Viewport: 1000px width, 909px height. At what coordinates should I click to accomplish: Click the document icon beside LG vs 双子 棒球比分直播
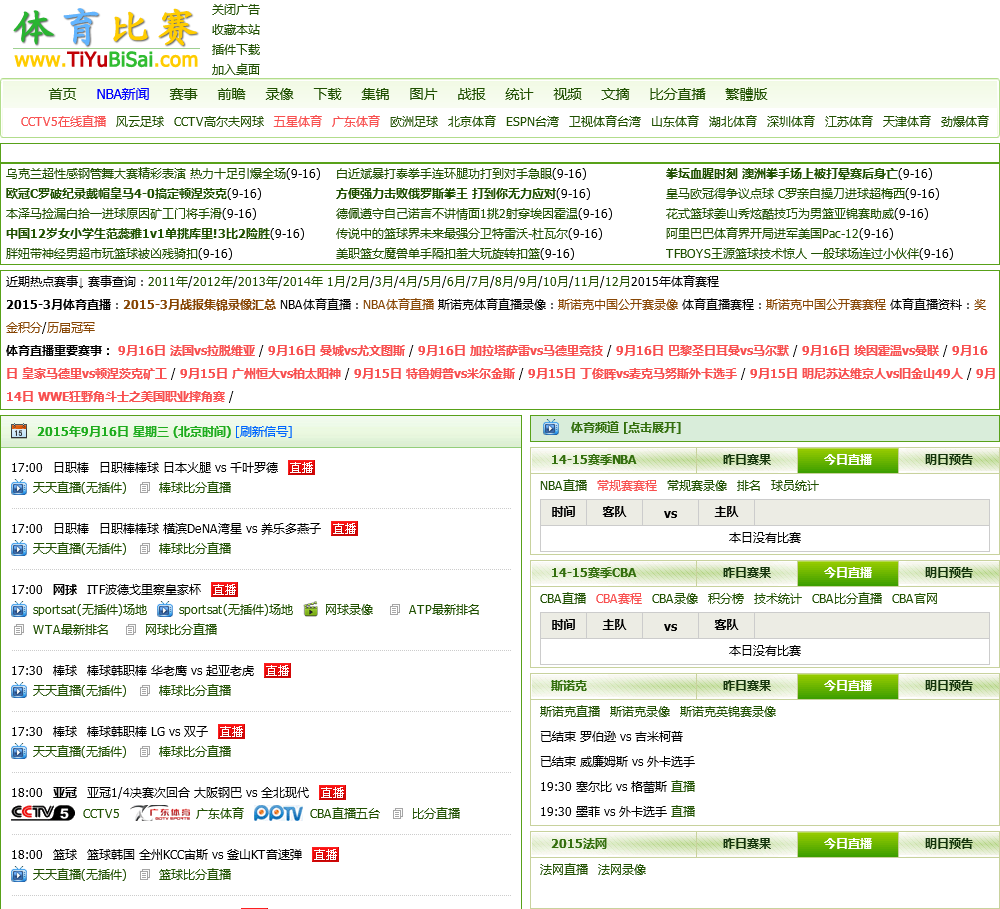click(x=145, y=752)
